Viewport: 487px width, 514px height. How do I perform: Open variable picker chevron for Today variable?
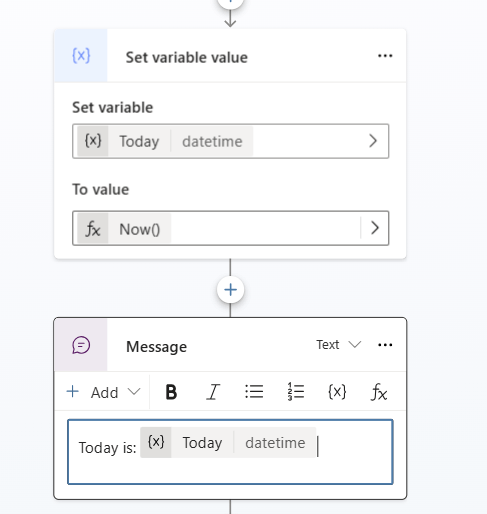point(373,141)
